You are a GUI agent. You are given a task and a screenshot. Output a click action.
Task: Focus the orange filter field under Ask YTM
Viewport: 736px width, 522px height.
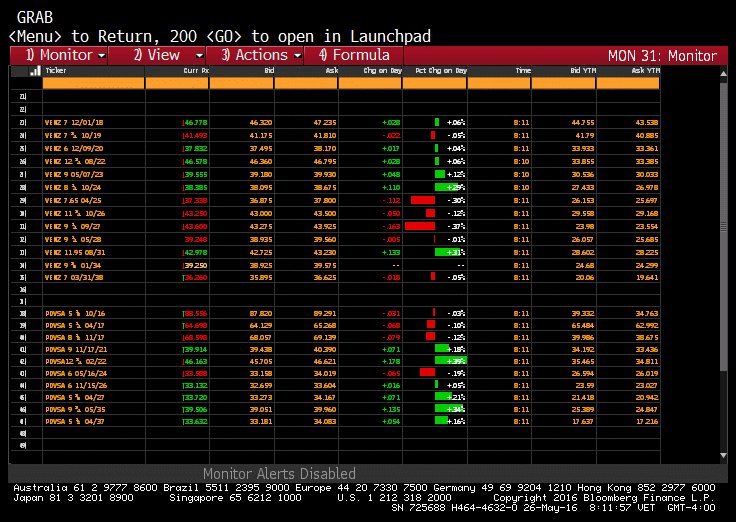(628, 84)
